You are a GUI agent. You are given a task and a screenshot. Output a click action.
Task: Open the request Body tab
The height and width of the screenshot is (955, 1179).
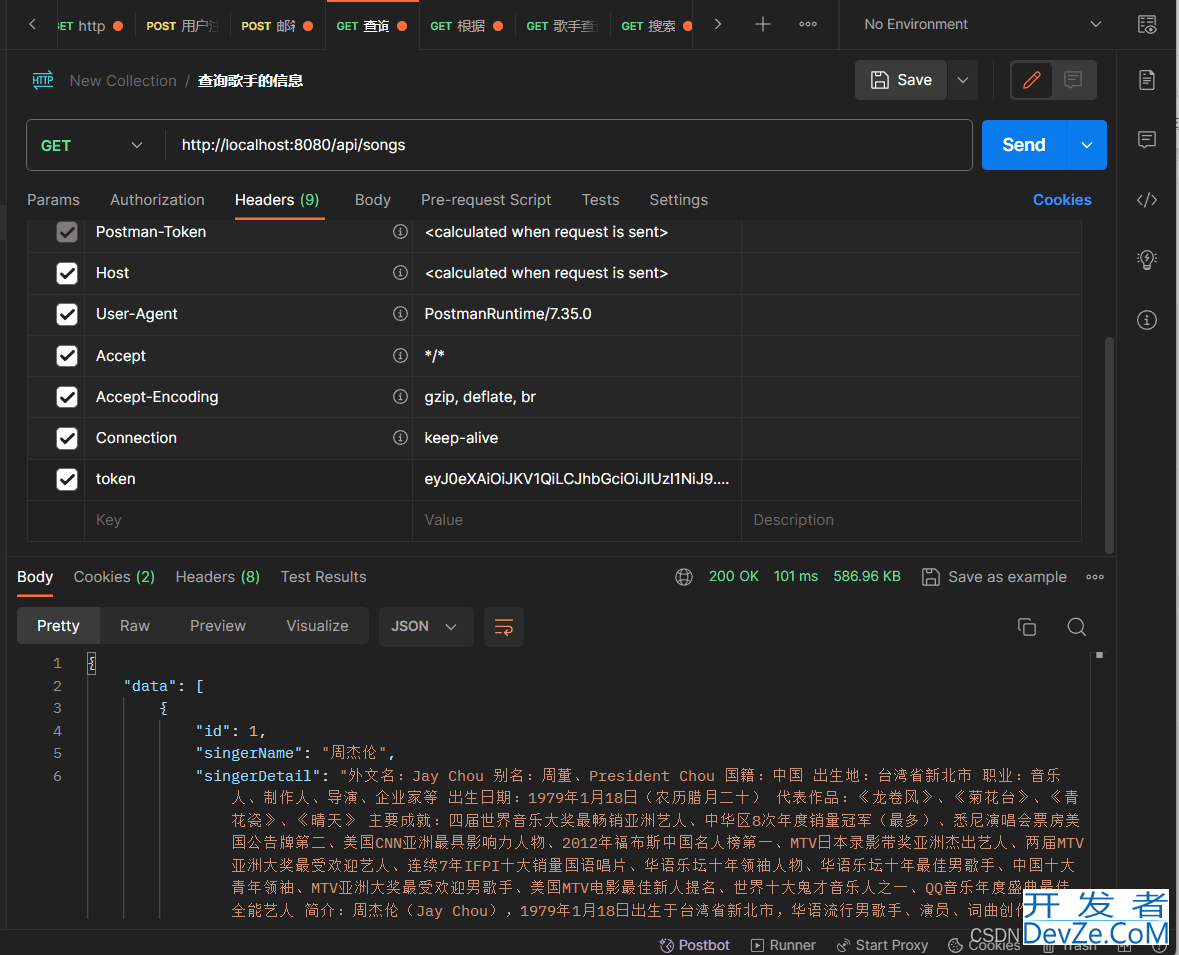[x=372, y=200]
